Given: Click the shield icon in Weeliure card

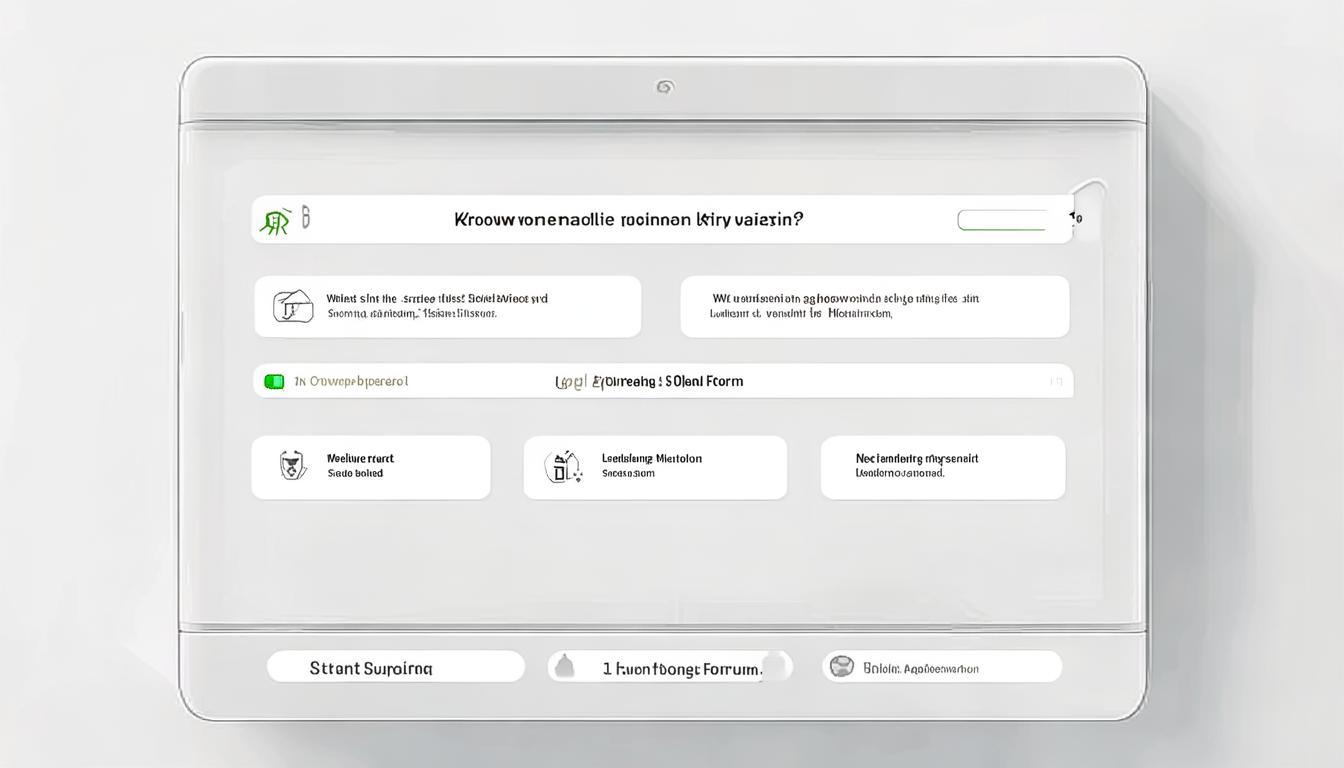Looking at the screenshot, I should [291, 465].
